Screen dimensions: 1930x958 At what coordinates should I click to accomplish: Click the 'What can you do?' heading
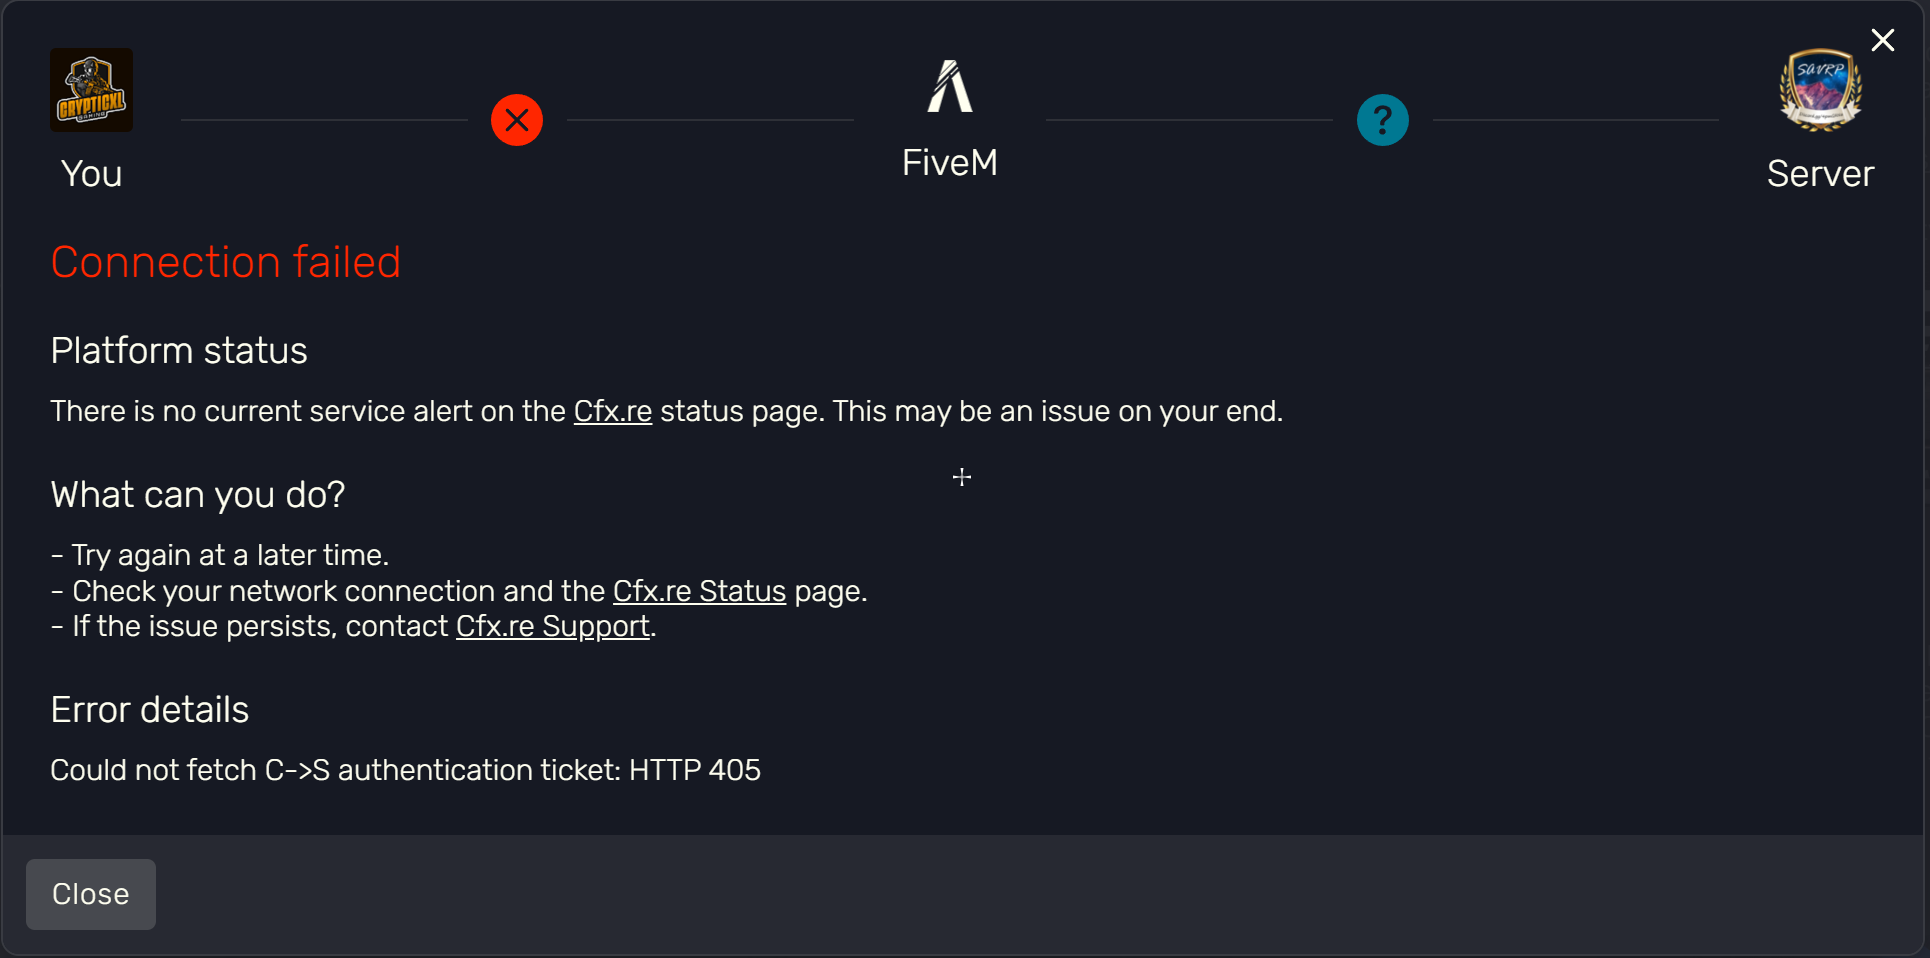(x=198, y=495)
